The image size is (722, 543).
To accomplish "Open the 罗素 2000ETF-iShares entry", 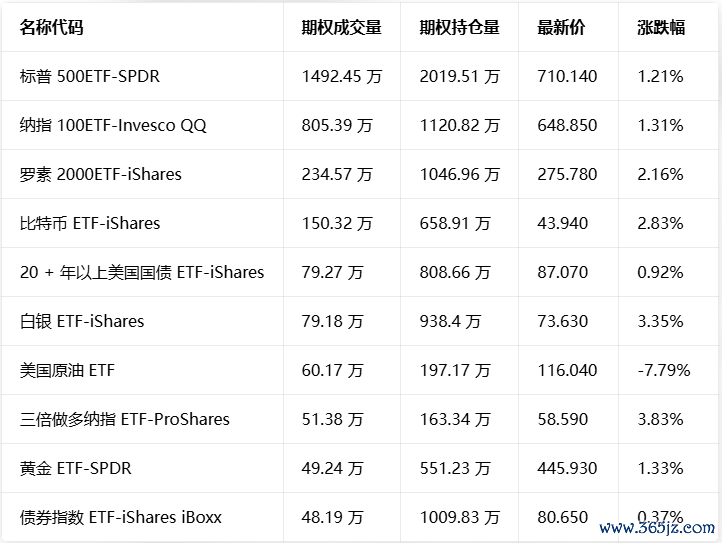I will pyautogui.click(x=101, y=174).
